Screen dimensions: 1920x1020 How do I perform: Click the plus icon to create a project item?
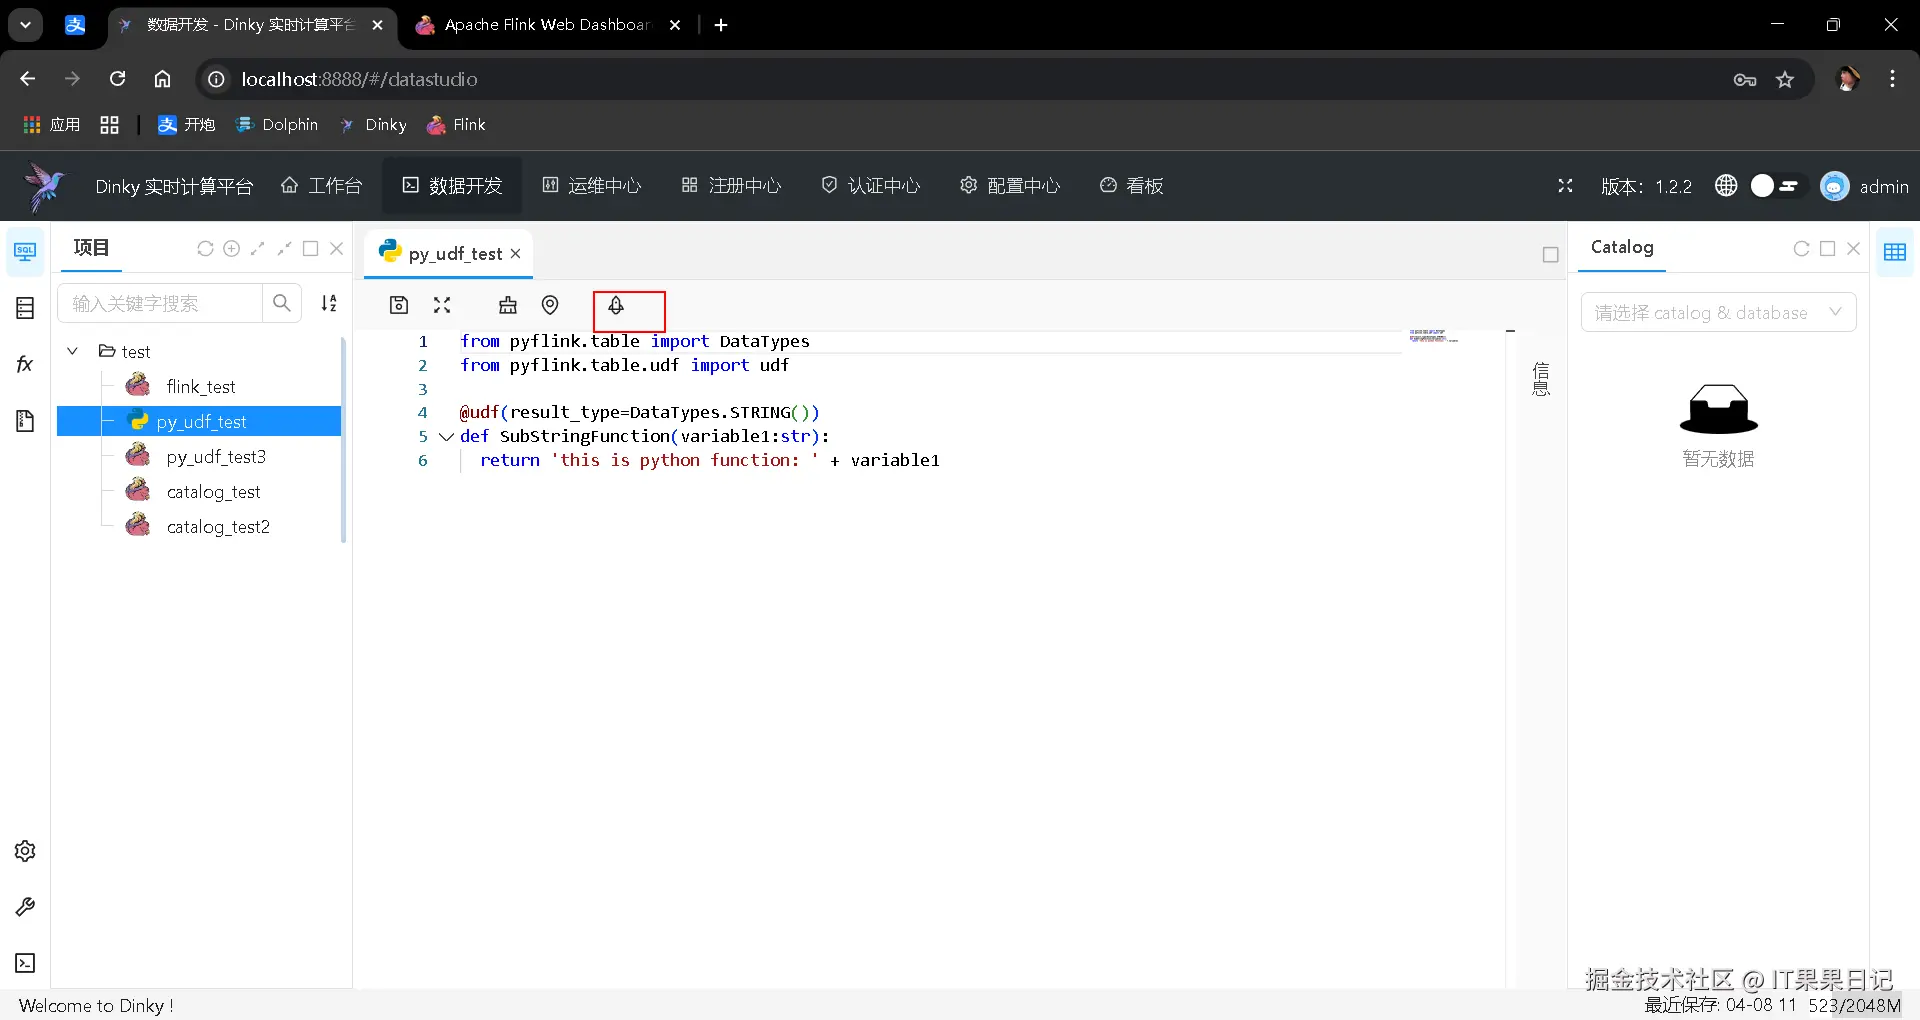click(x=231, y=249)
